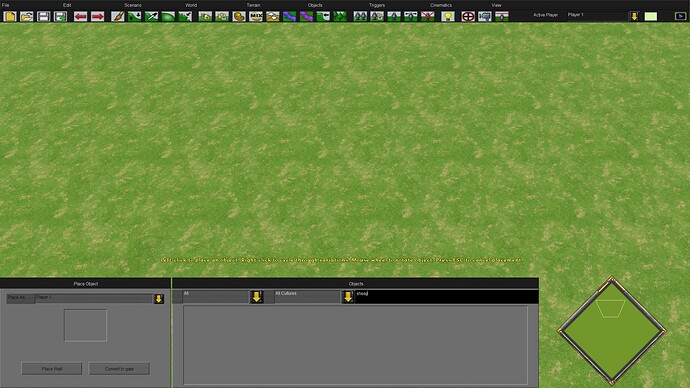Save scenario using the floppy disk icon
The image size is (690, 388).
[x=44, y=17]
